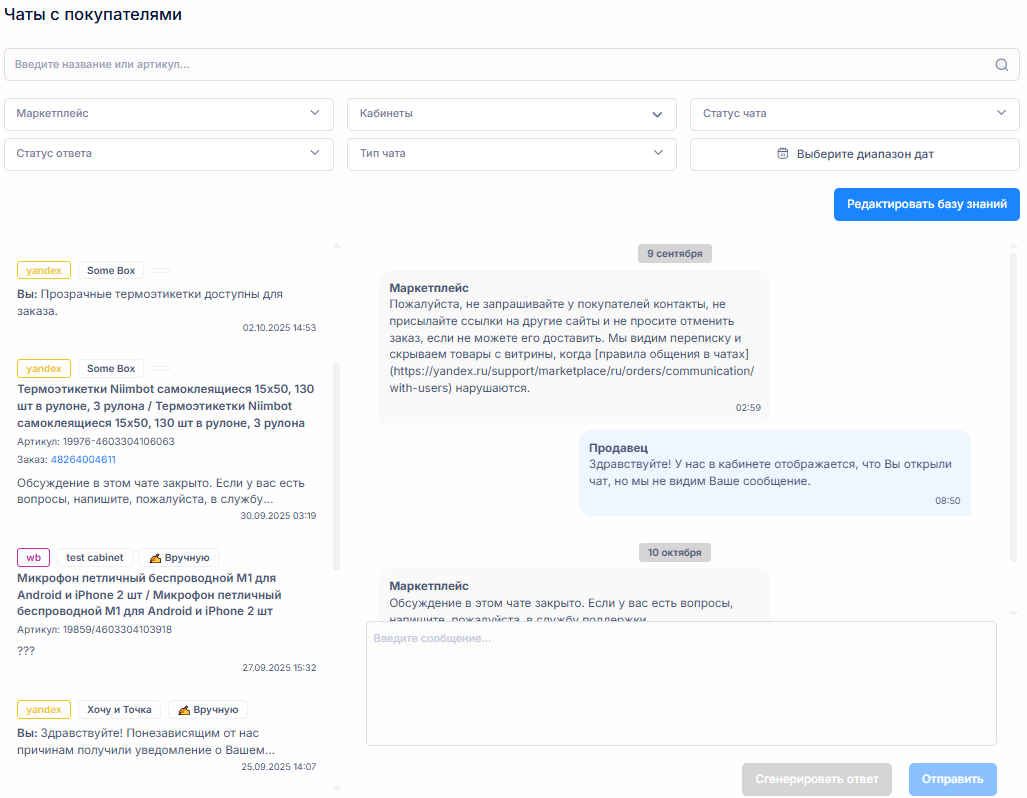Click the calendar icon in date range picker
The width and height of the screenshot is (1027, 798).
click(x=783, y=154)
